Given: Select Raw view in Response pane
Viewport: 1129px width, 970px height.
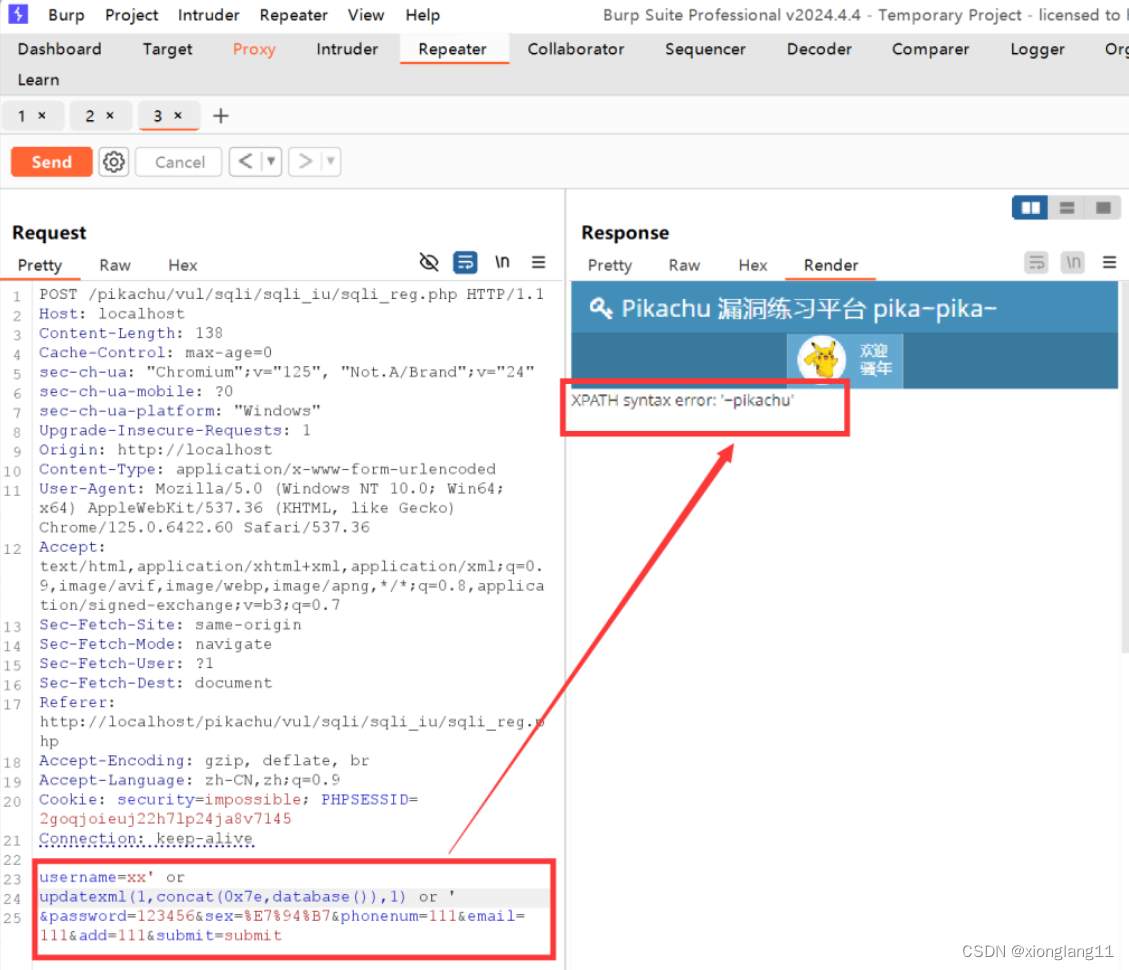Looking at the screenshot, I should click(x=684, y=265).
